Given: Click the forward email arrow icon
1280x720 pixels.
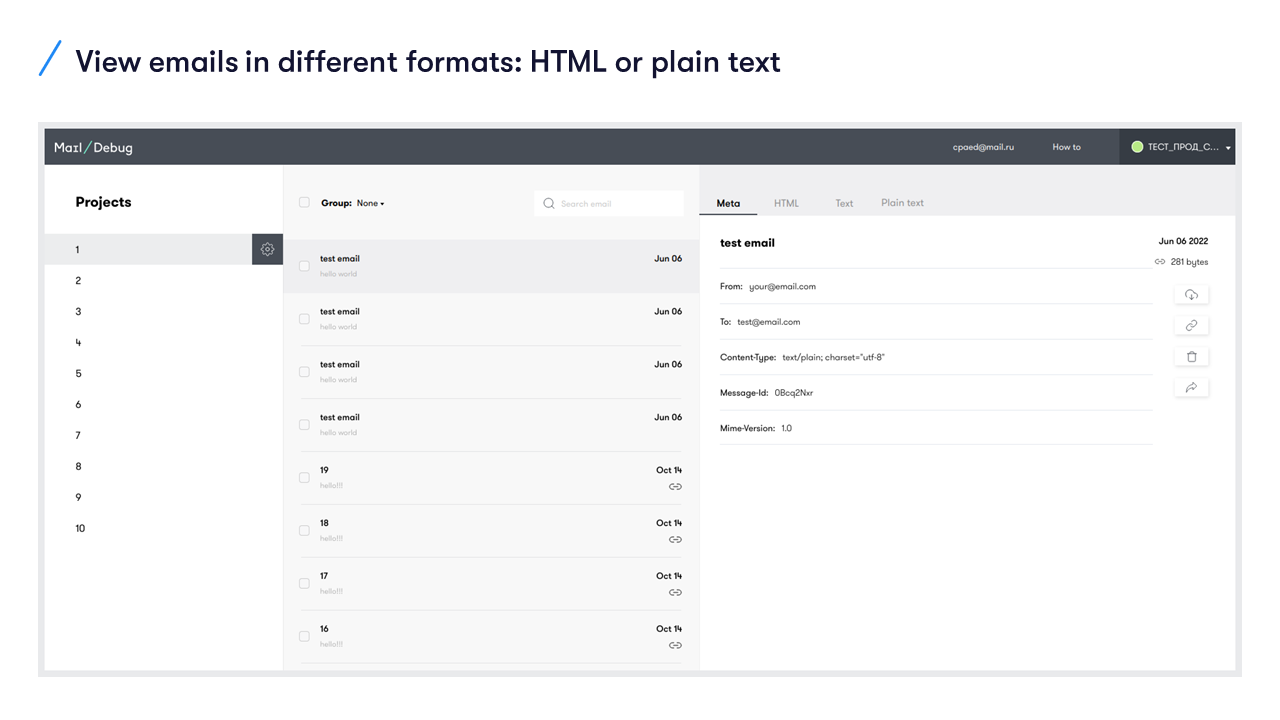Looking at the screenshot, I should (1191, 387).
